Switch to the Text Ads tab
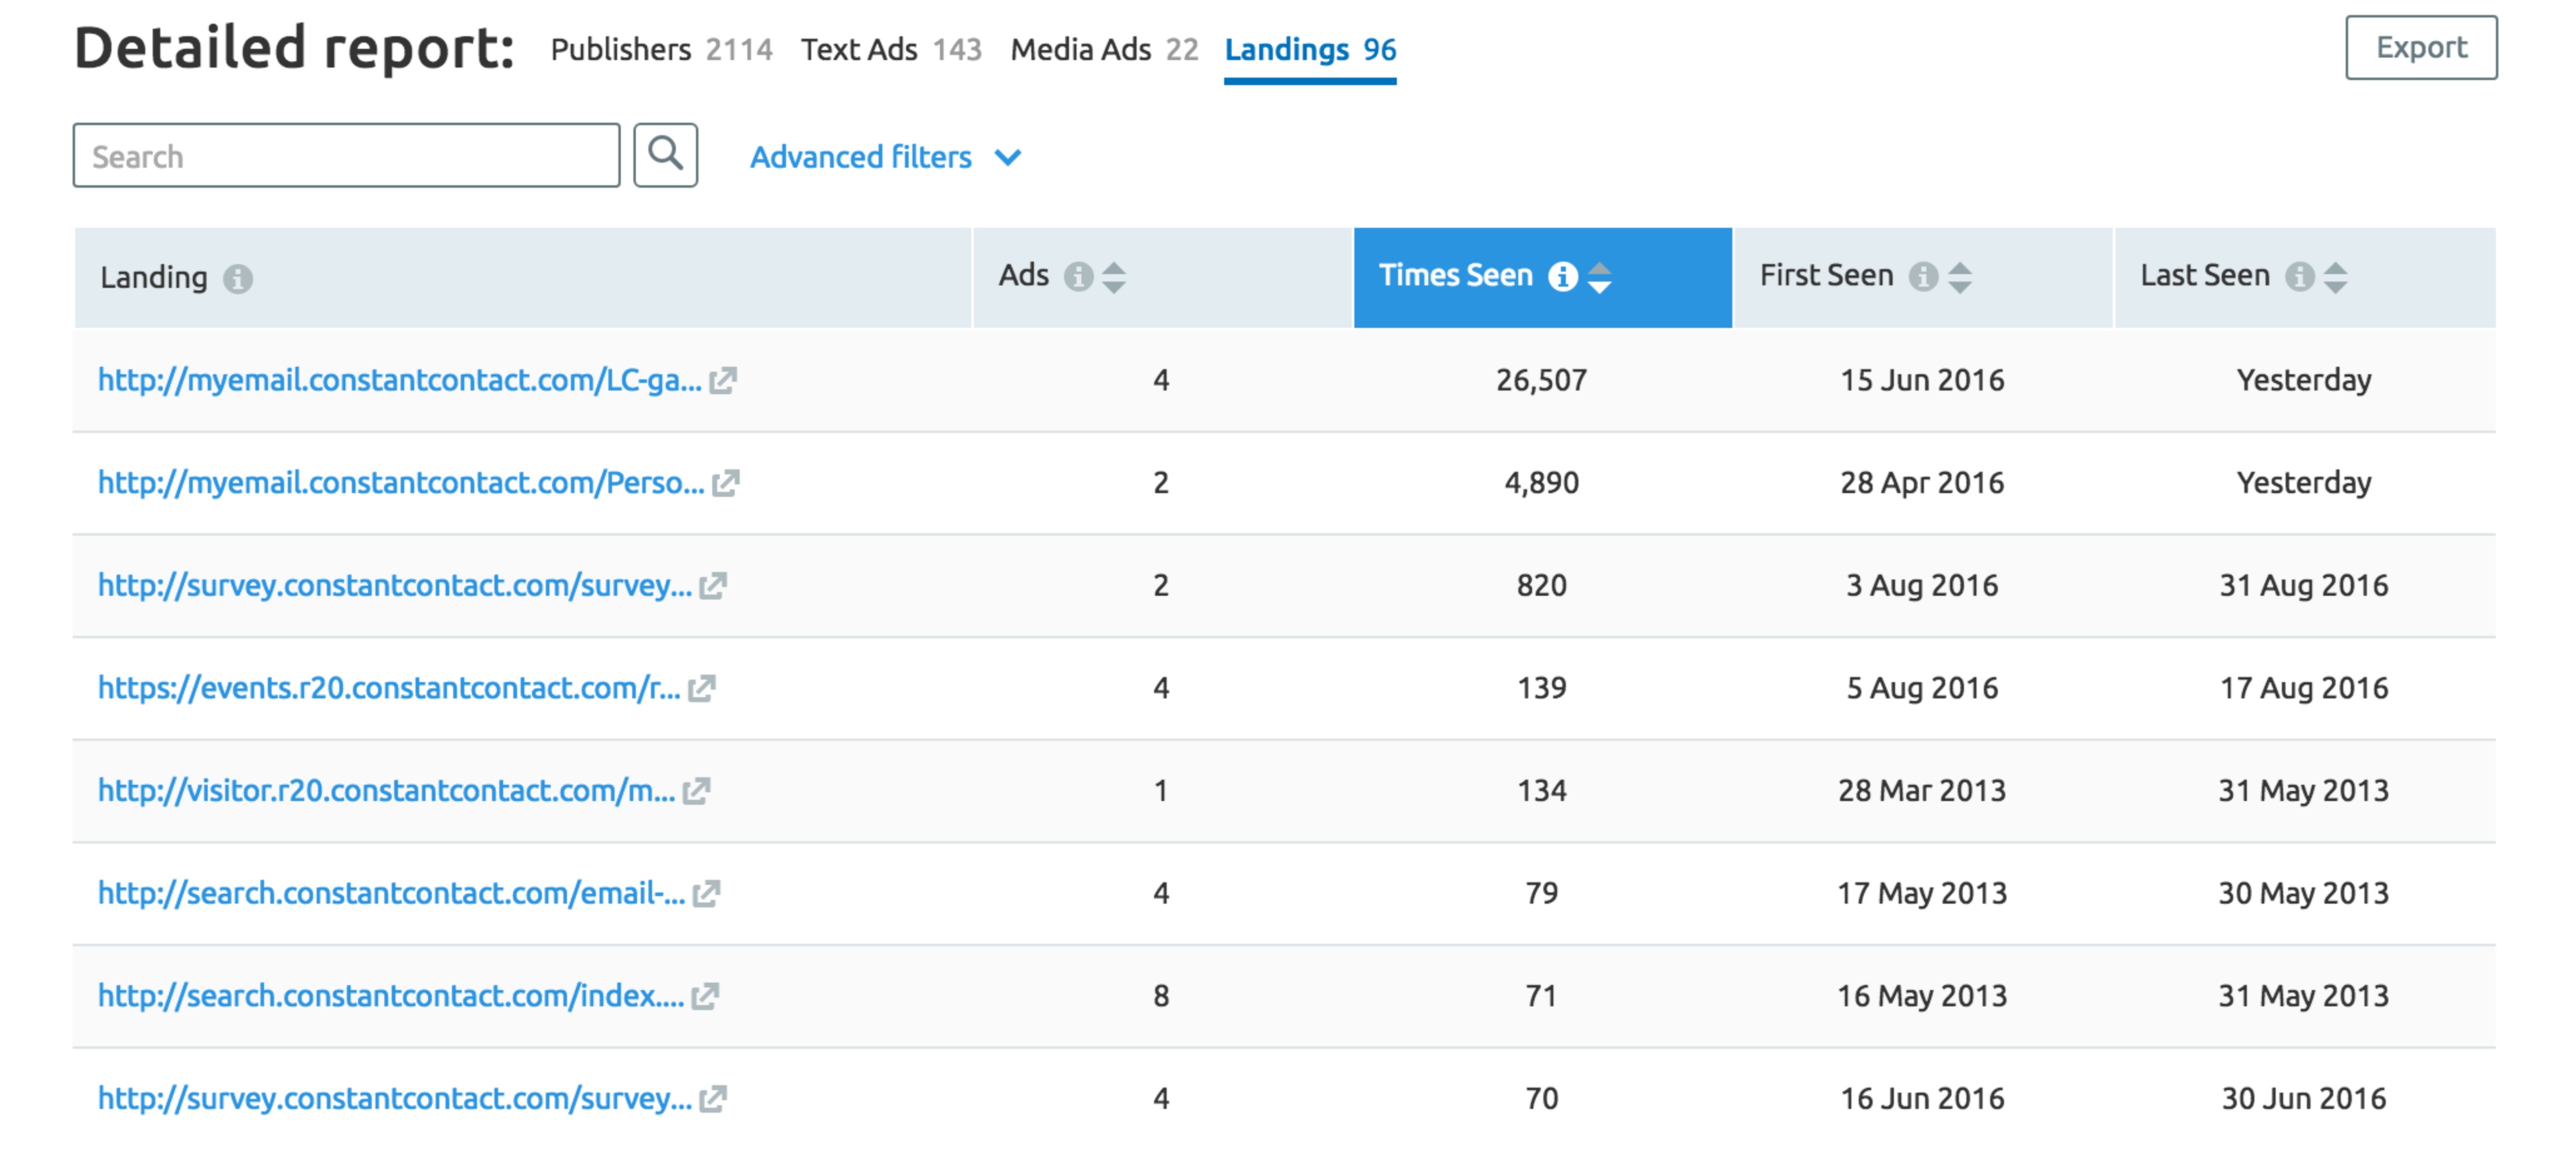This screenshot has width=2576, height=1149. [891, 49]
